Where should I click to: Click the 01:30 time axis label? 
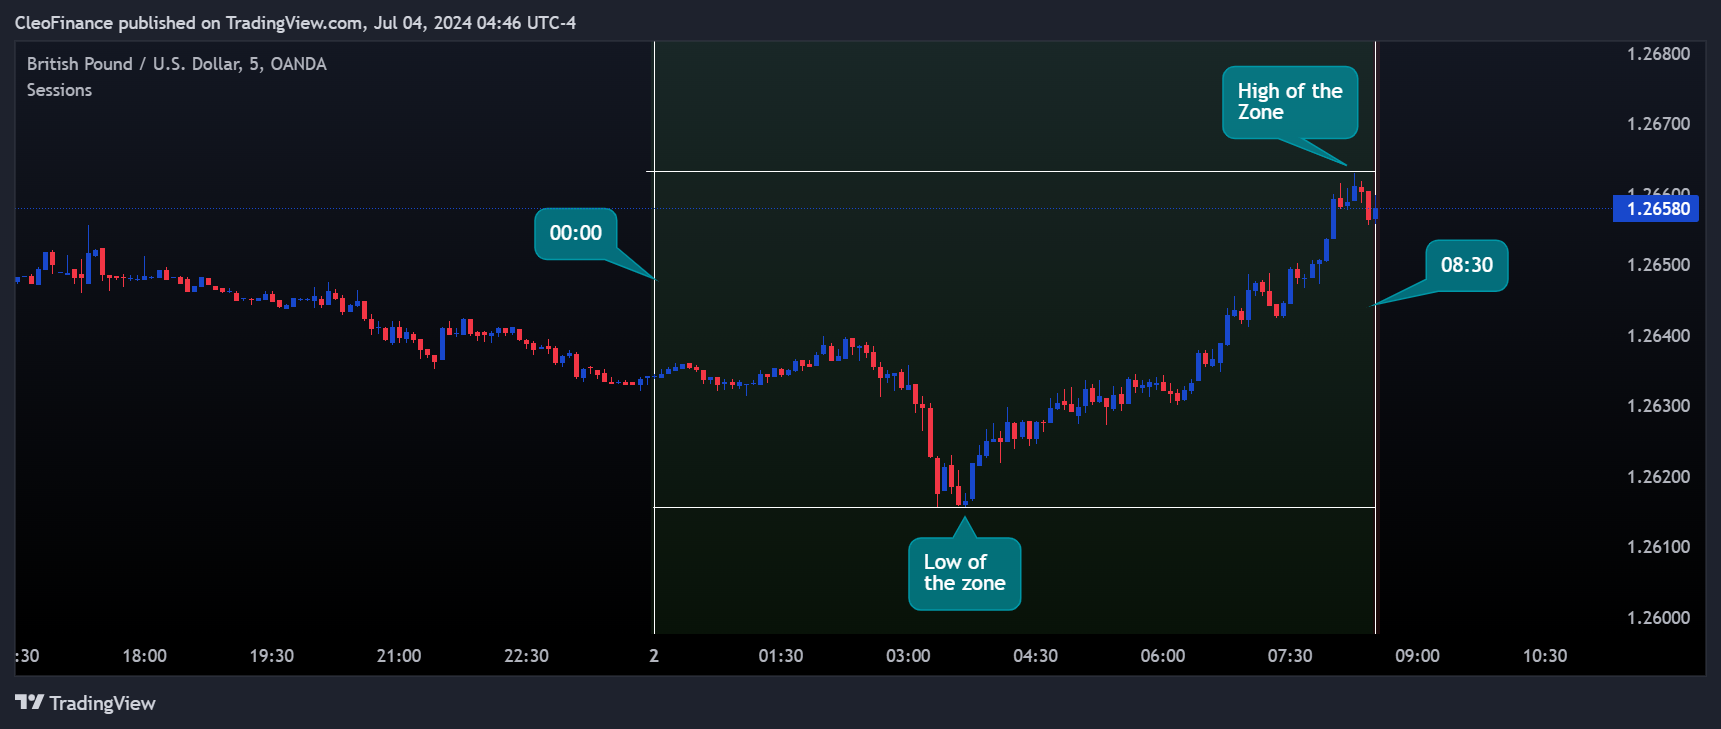(781, 656)
